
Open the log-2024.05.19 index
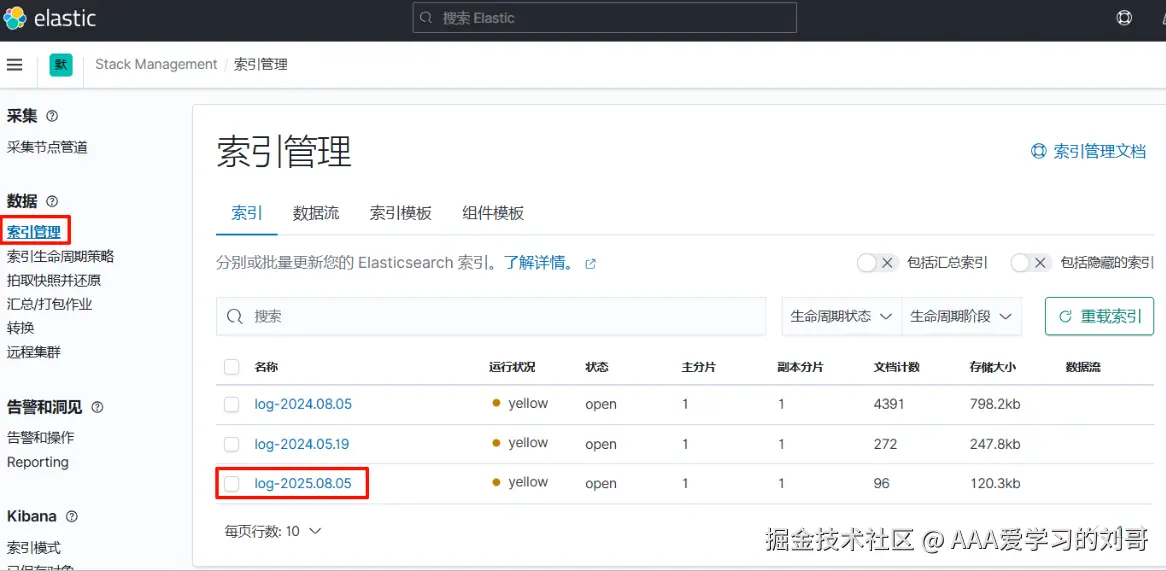302,445
